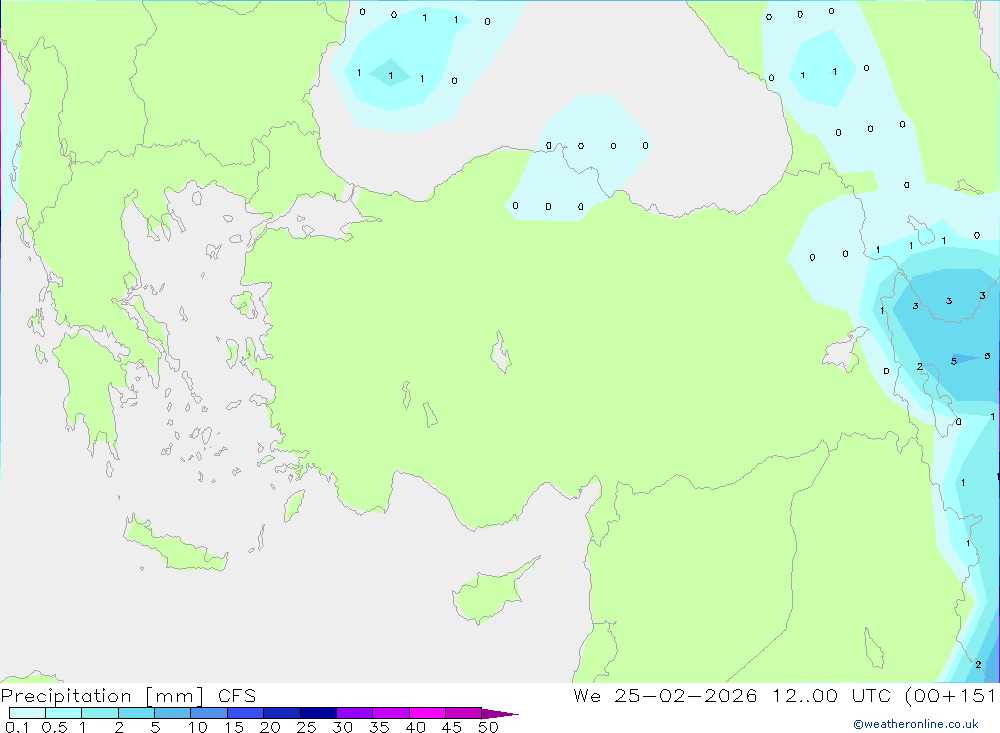1000x733 pixels.
Task: Select the 'Precipitation [mm] CFS' title text
Action: click(128, 695)
